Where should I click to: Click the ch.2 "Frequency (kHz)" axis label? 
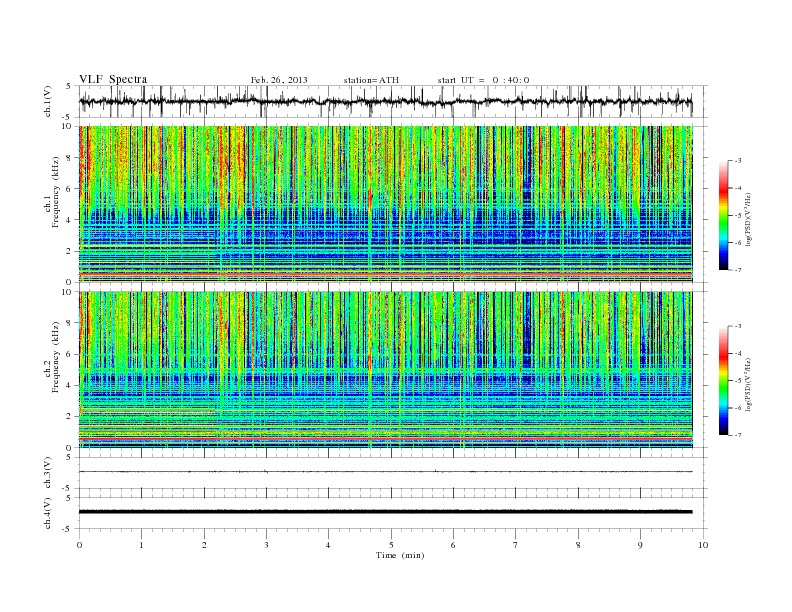pyautogui.click(x=56, y=358)
